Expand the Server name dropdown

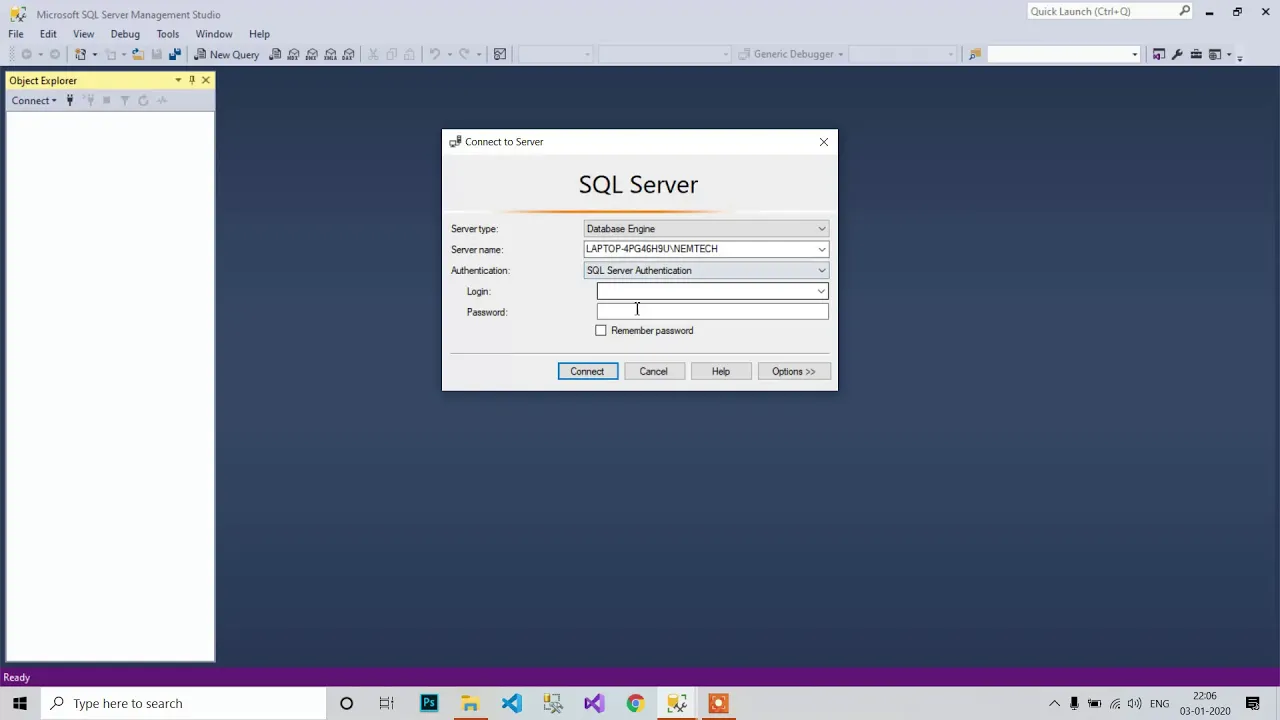click(822, 249)
